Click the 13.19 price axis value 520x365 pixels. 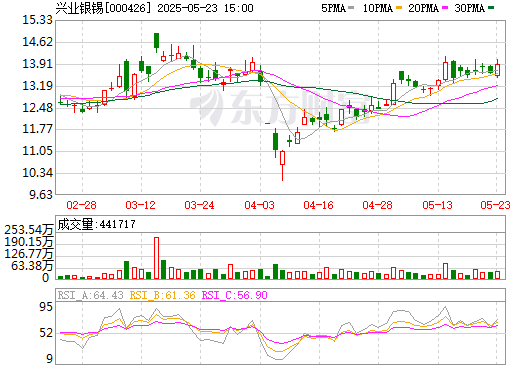[x=37, y=86]
